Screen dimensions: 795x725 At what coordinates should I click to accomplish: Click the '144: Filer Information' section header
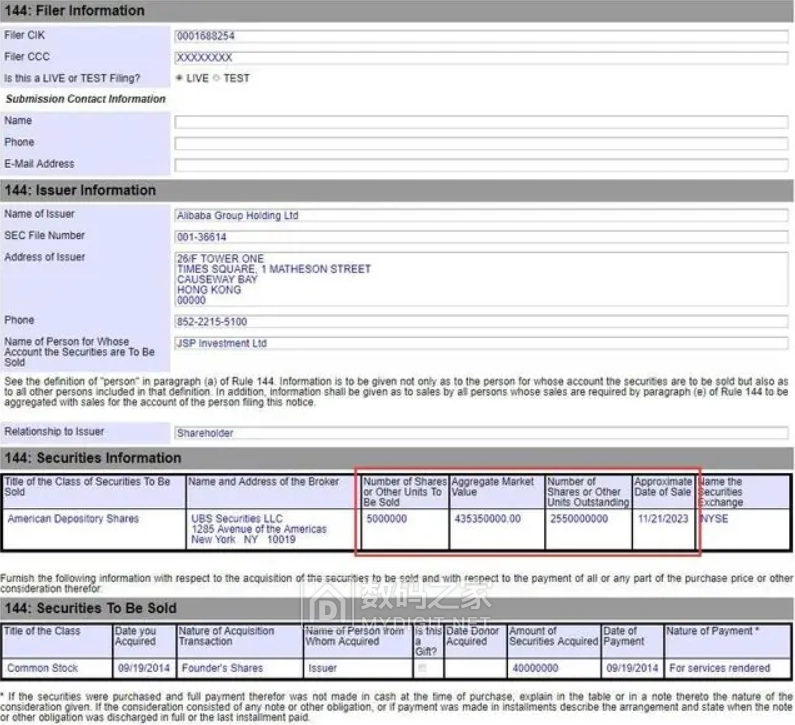point(397,11)
